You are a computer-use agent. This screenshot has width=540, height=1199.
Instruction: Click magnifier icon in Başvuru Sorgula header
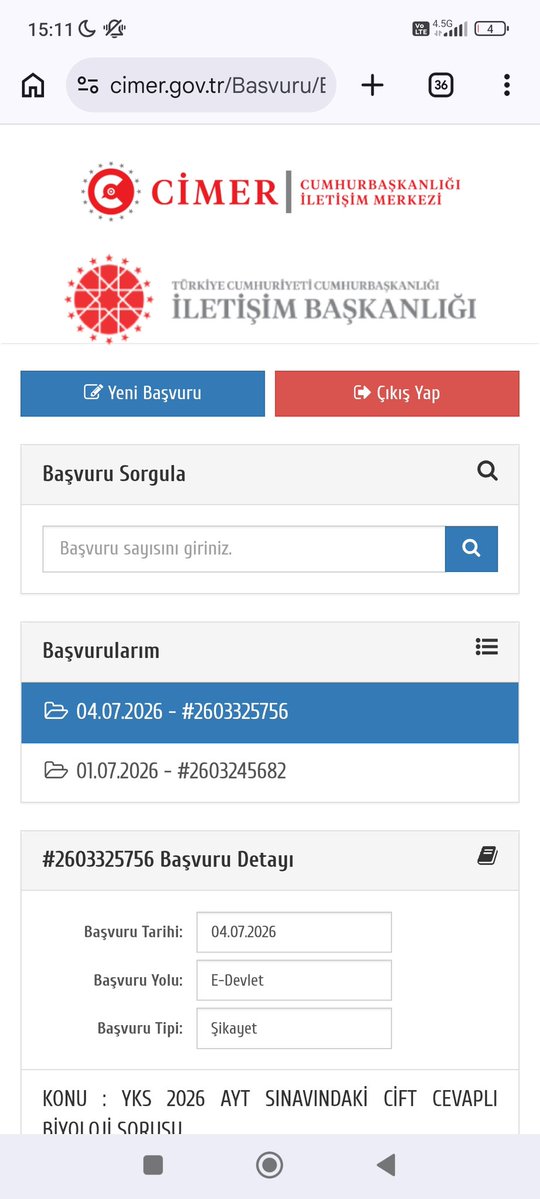(487, 471)
